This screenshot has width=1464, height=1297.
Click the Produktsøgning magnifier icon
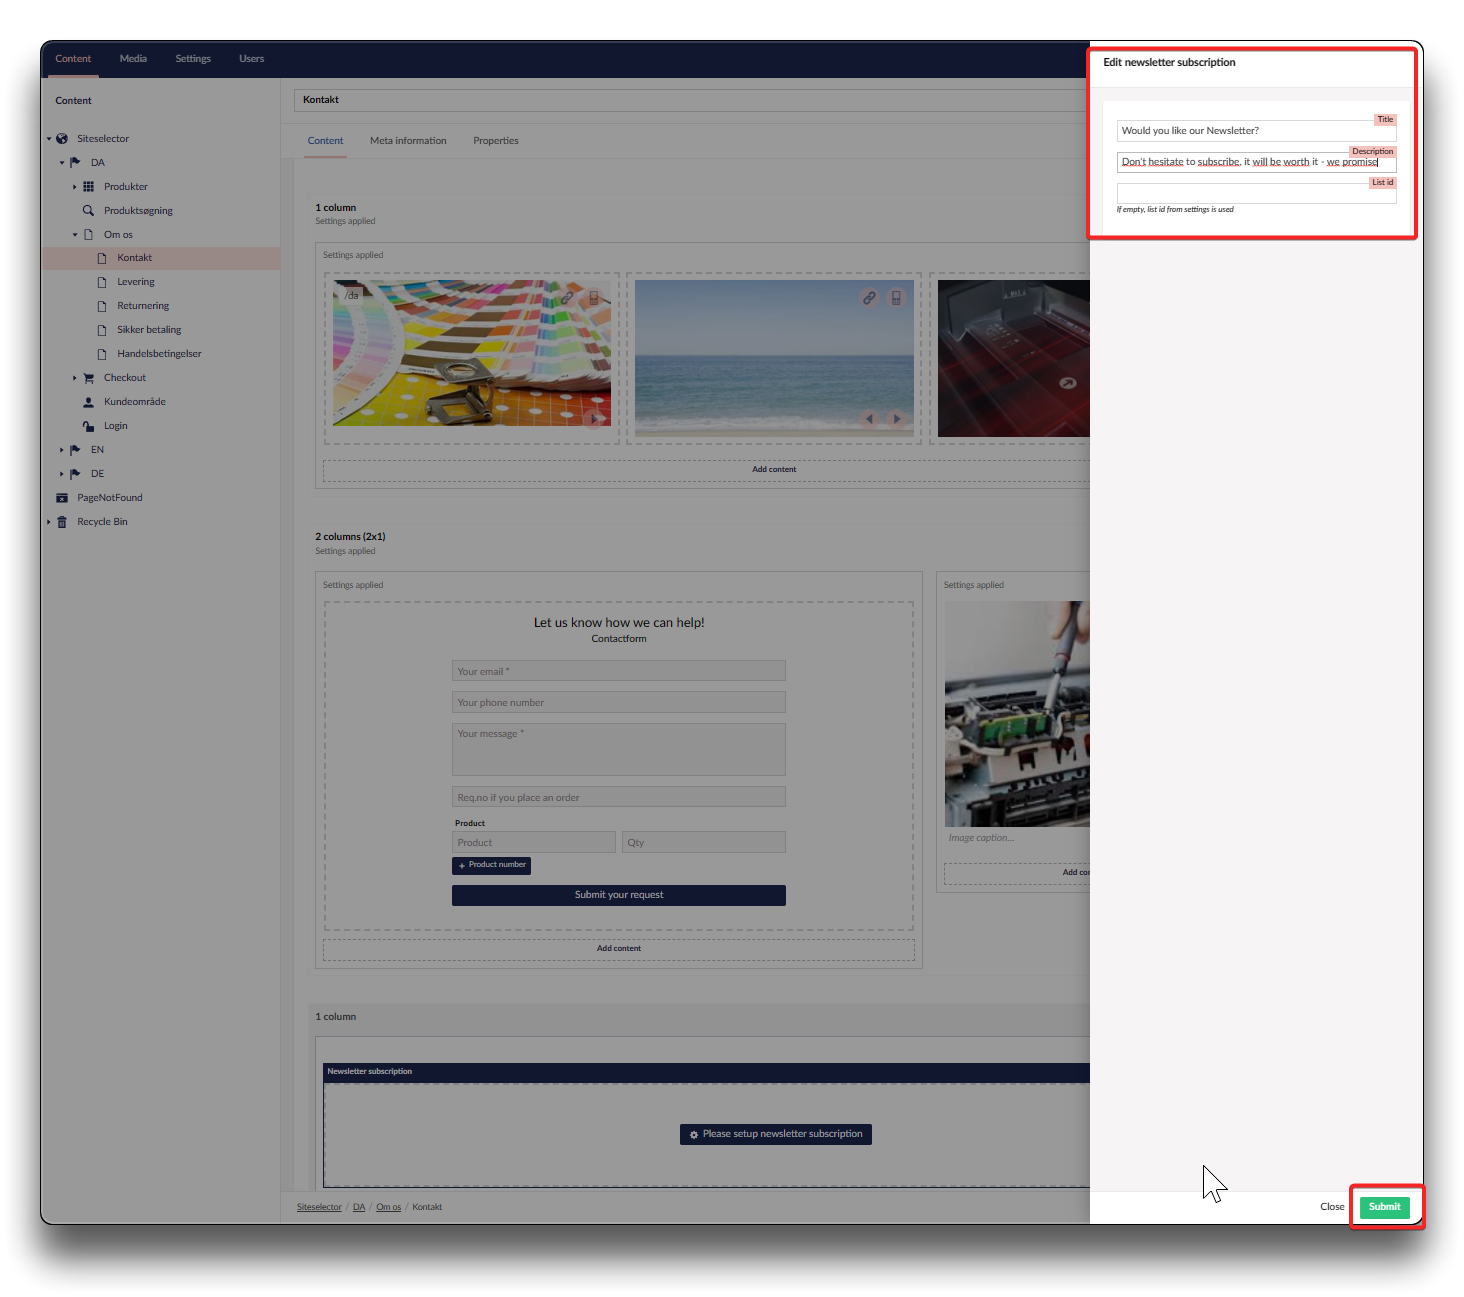[x=88, y=211]
